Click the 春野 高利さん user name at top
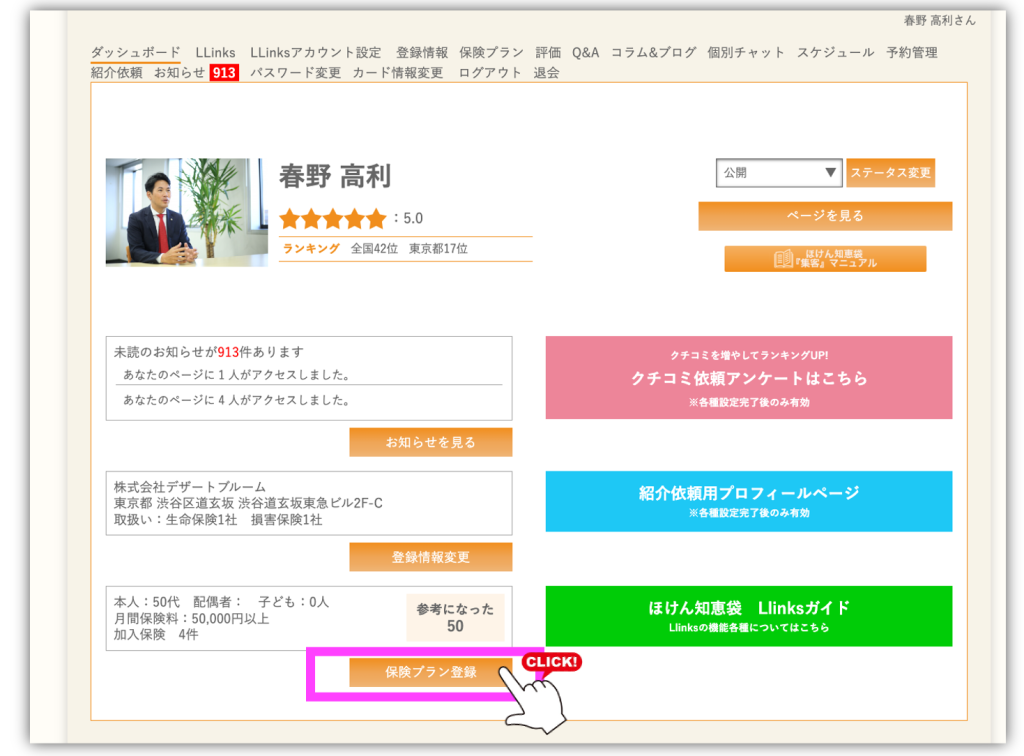The height and width of the screenshot is (756, 1024). pos(940,21)
